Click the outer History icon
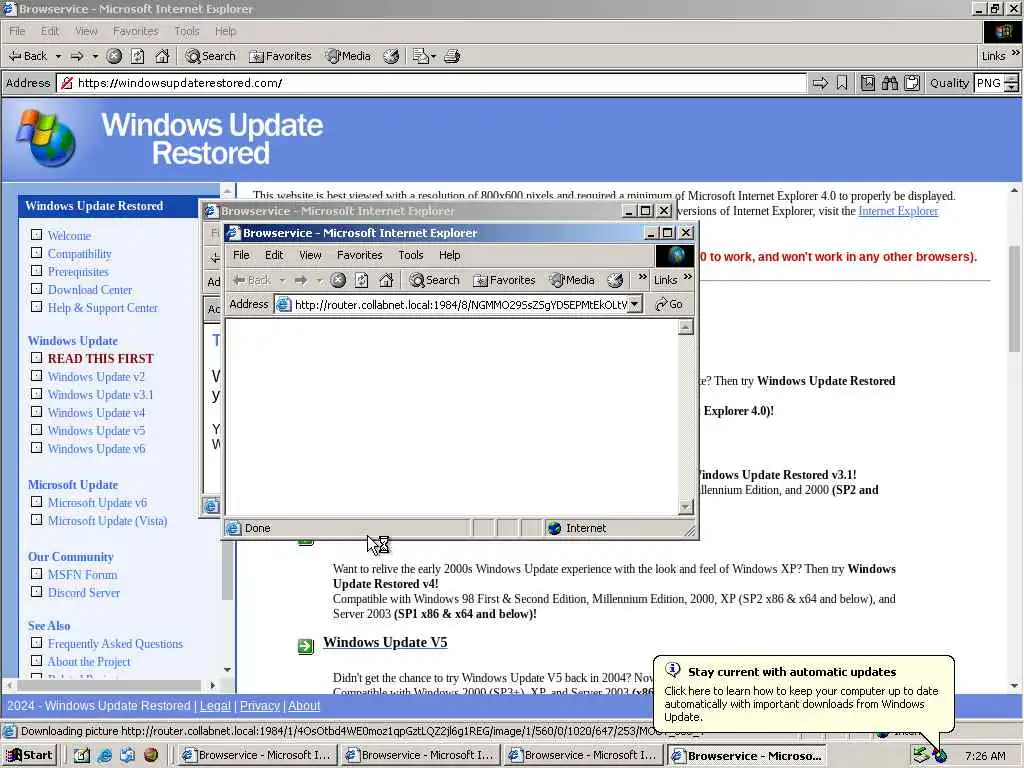This screenshot has width=1024, height=768. coord(391,56)
